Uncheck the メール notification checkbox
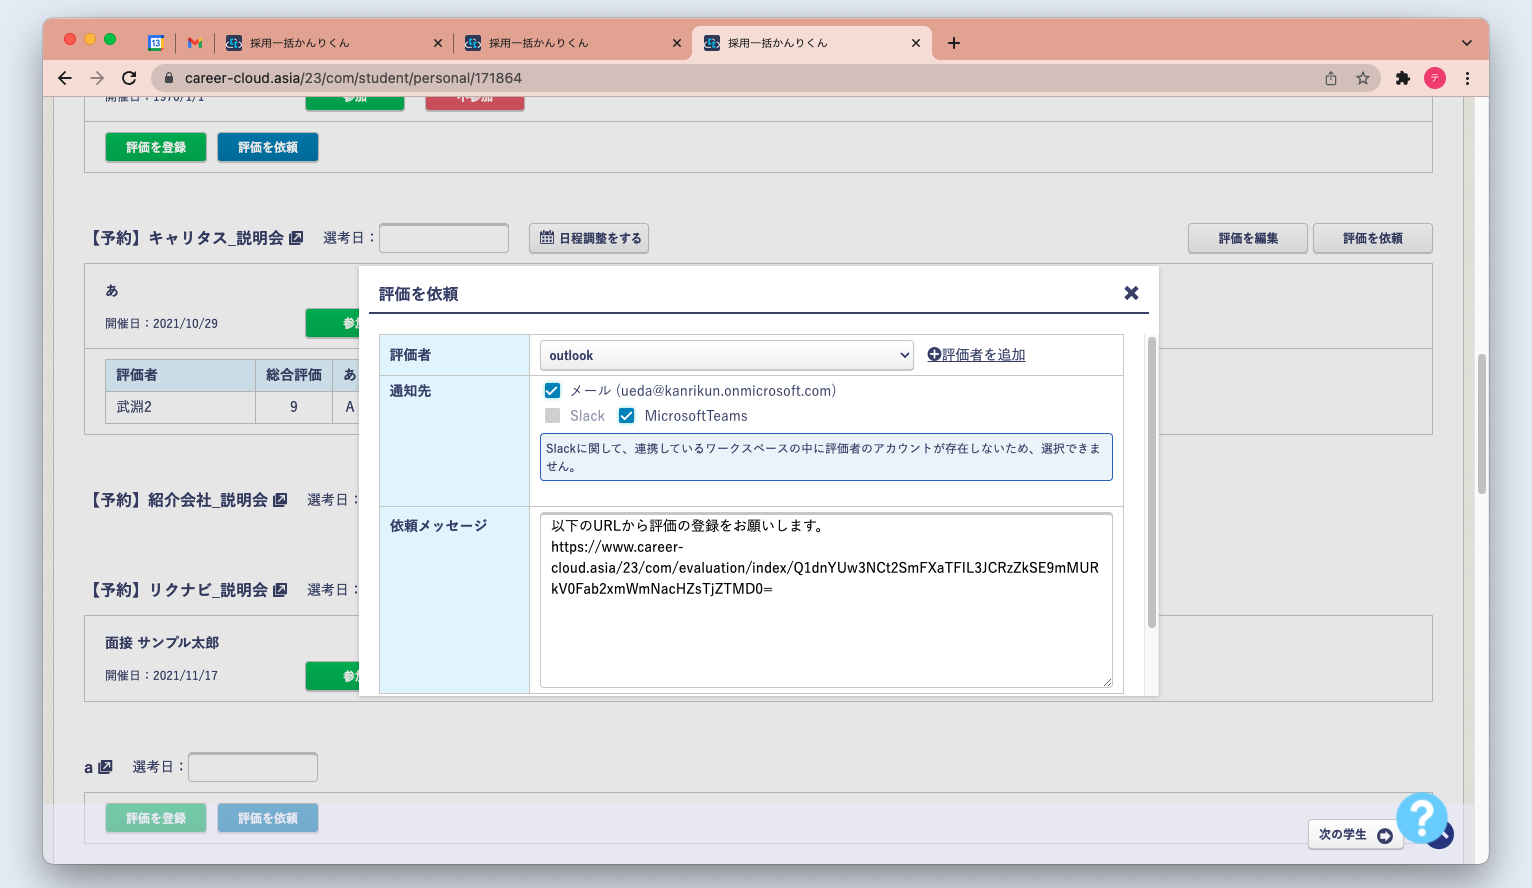 [552, 391]
